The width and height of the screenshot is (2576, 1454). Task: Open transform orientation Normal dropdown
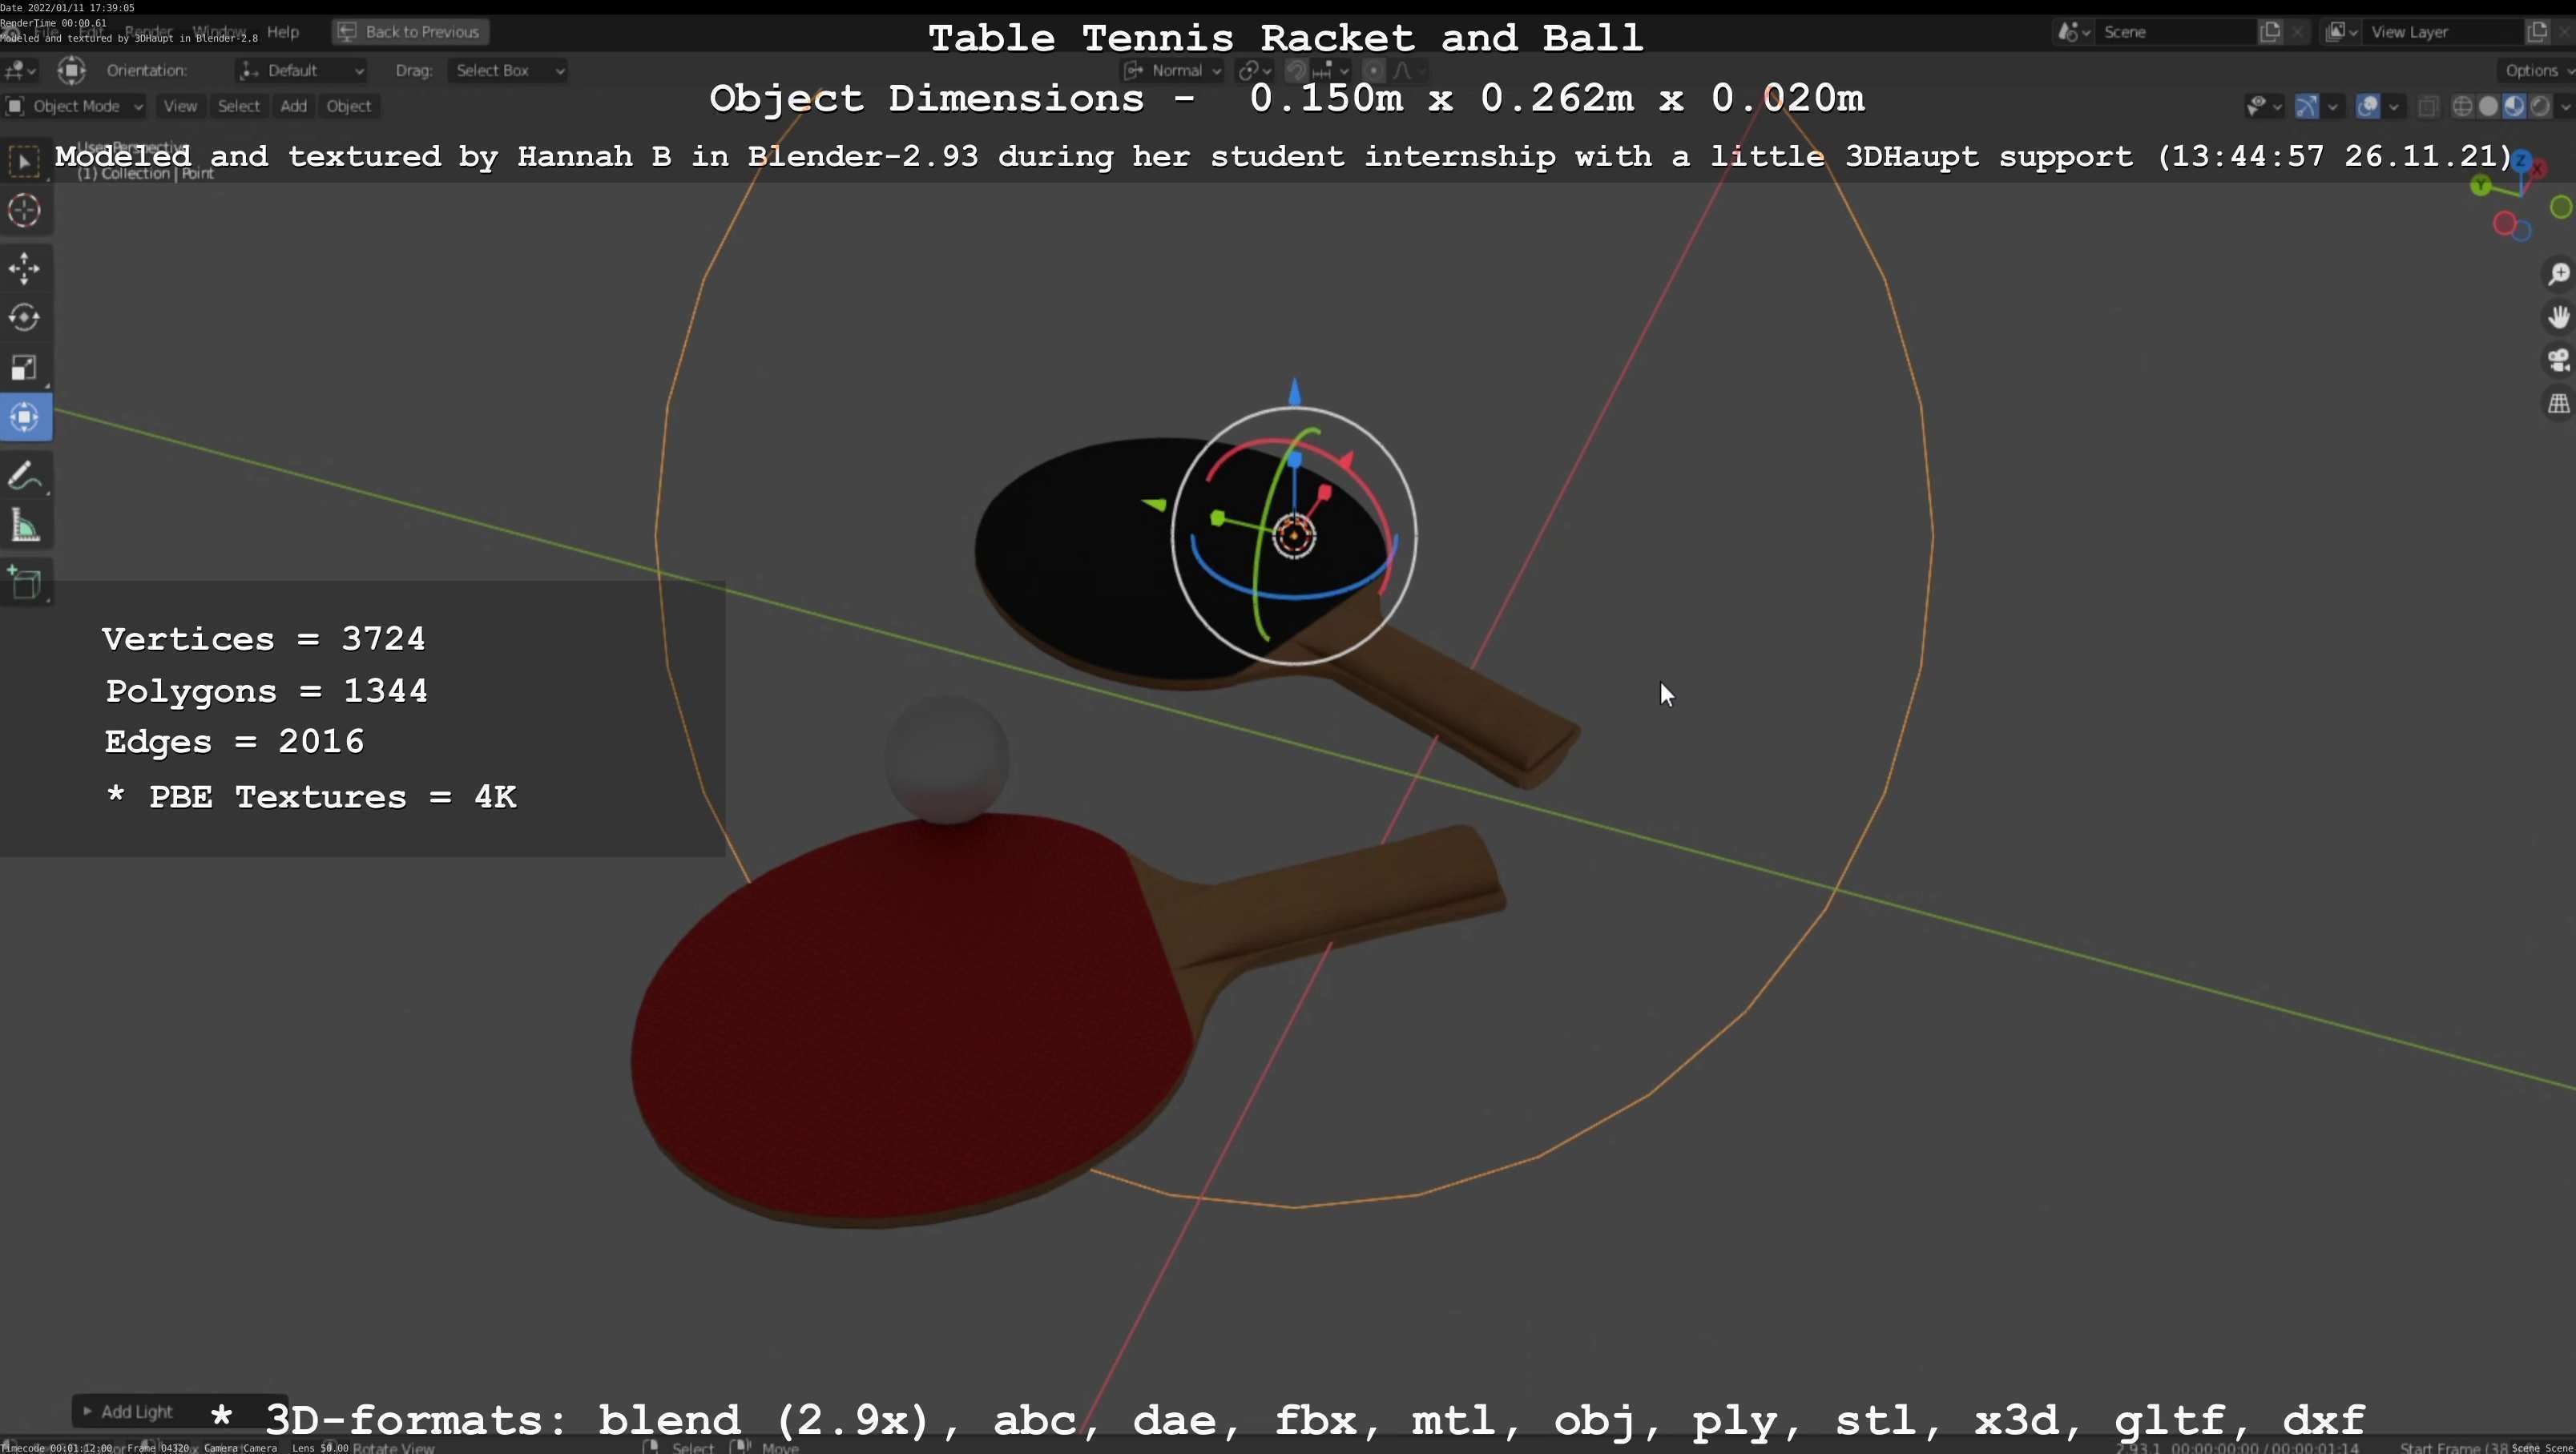(1172, 70)
